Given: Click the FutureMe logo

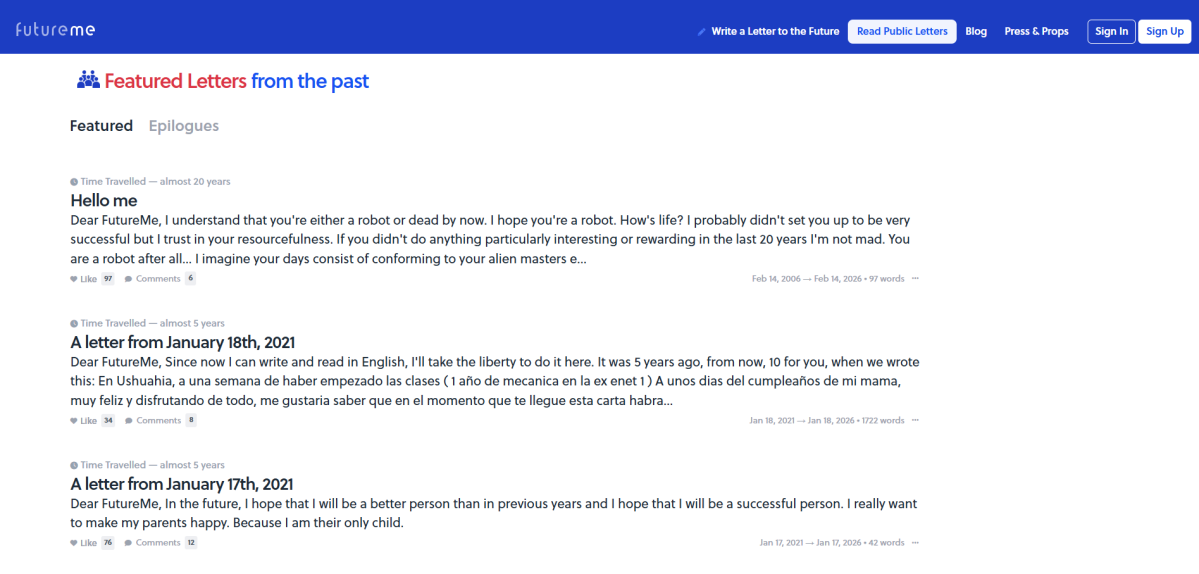Looking at the screenshot, I should (x=55, y=30).
